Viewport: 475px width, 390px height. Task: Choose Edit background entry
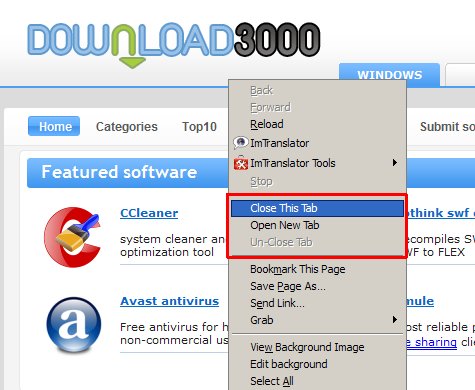point(318,364)
